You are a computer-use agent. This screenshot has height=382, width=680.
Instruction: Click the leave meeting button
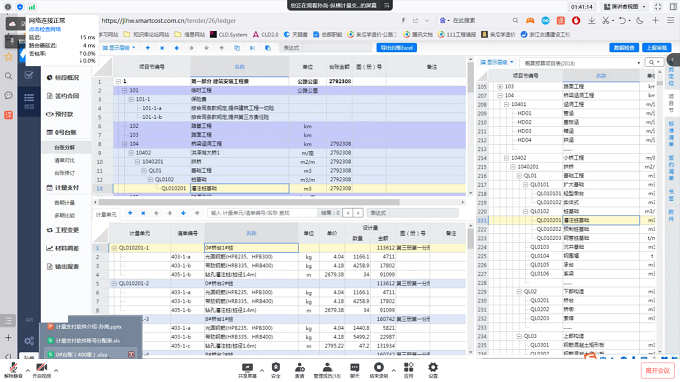click(657, 370)
